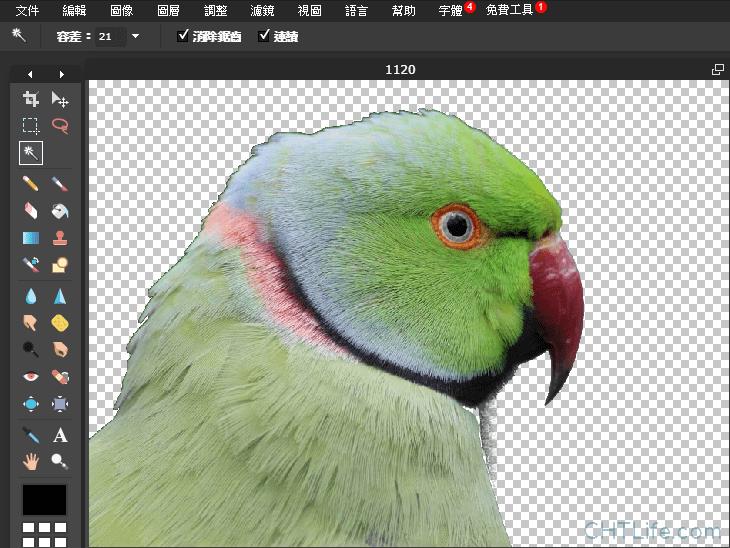Expand toolbox with the right arrow
This screenshot has width=730, height=548.
(x=62, y=74)
